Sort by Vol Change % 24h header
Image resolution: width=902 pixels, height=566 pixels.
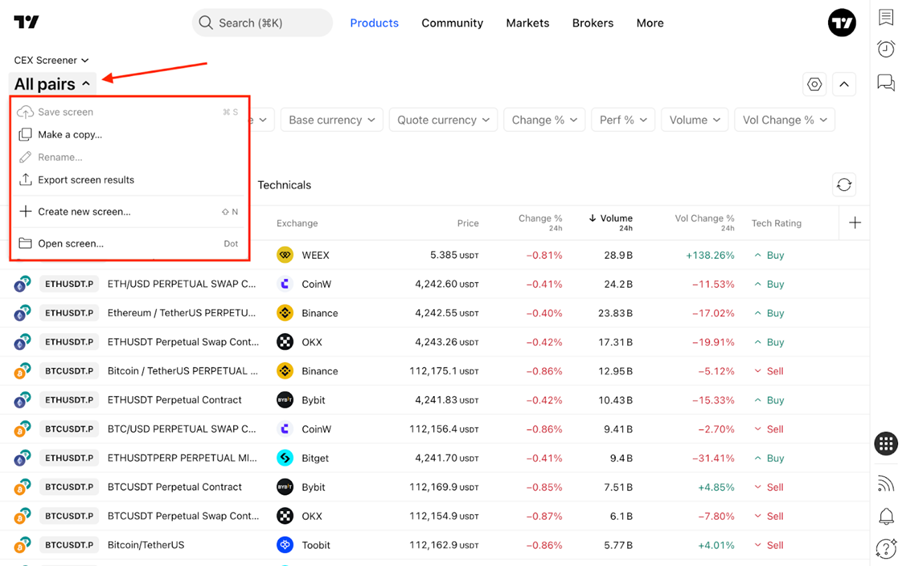[705, 223]
